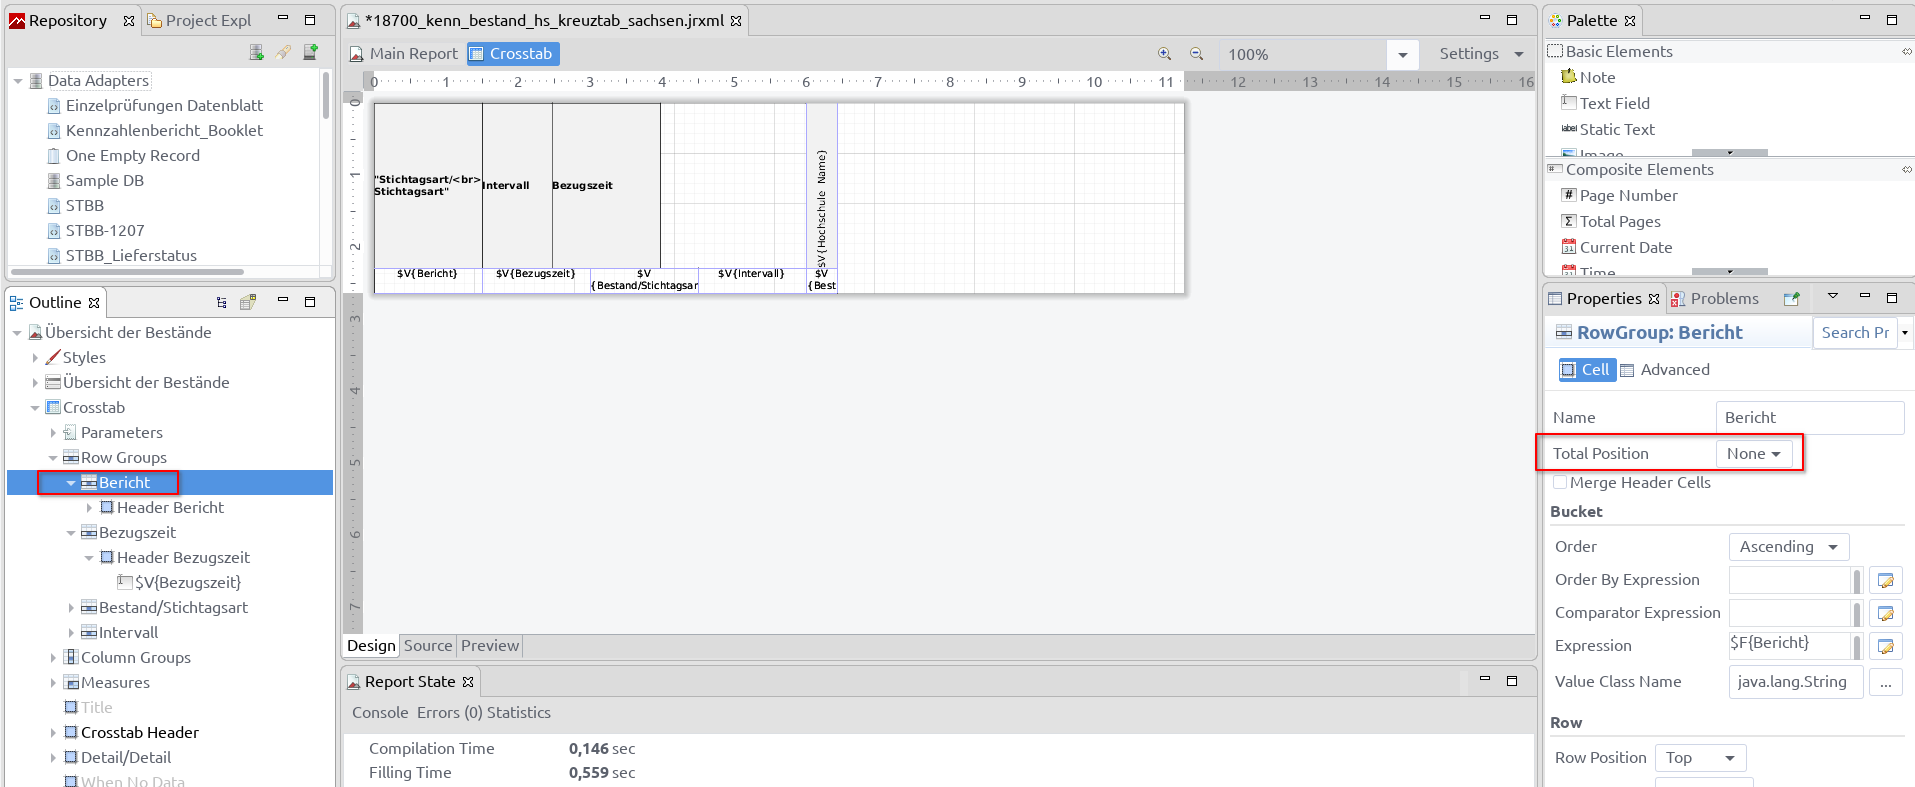Expand the Crosstab Header node
1915x787 pixels.
(x=54, y=733)
